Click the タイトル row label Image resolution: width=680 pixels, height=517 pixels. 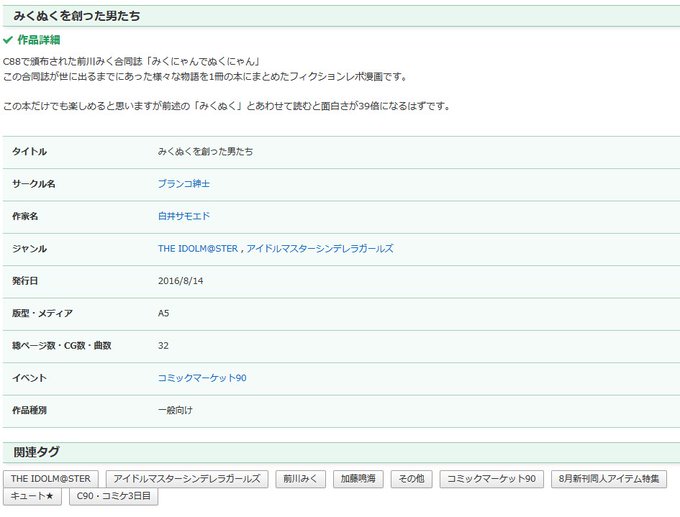coord(29,151)
